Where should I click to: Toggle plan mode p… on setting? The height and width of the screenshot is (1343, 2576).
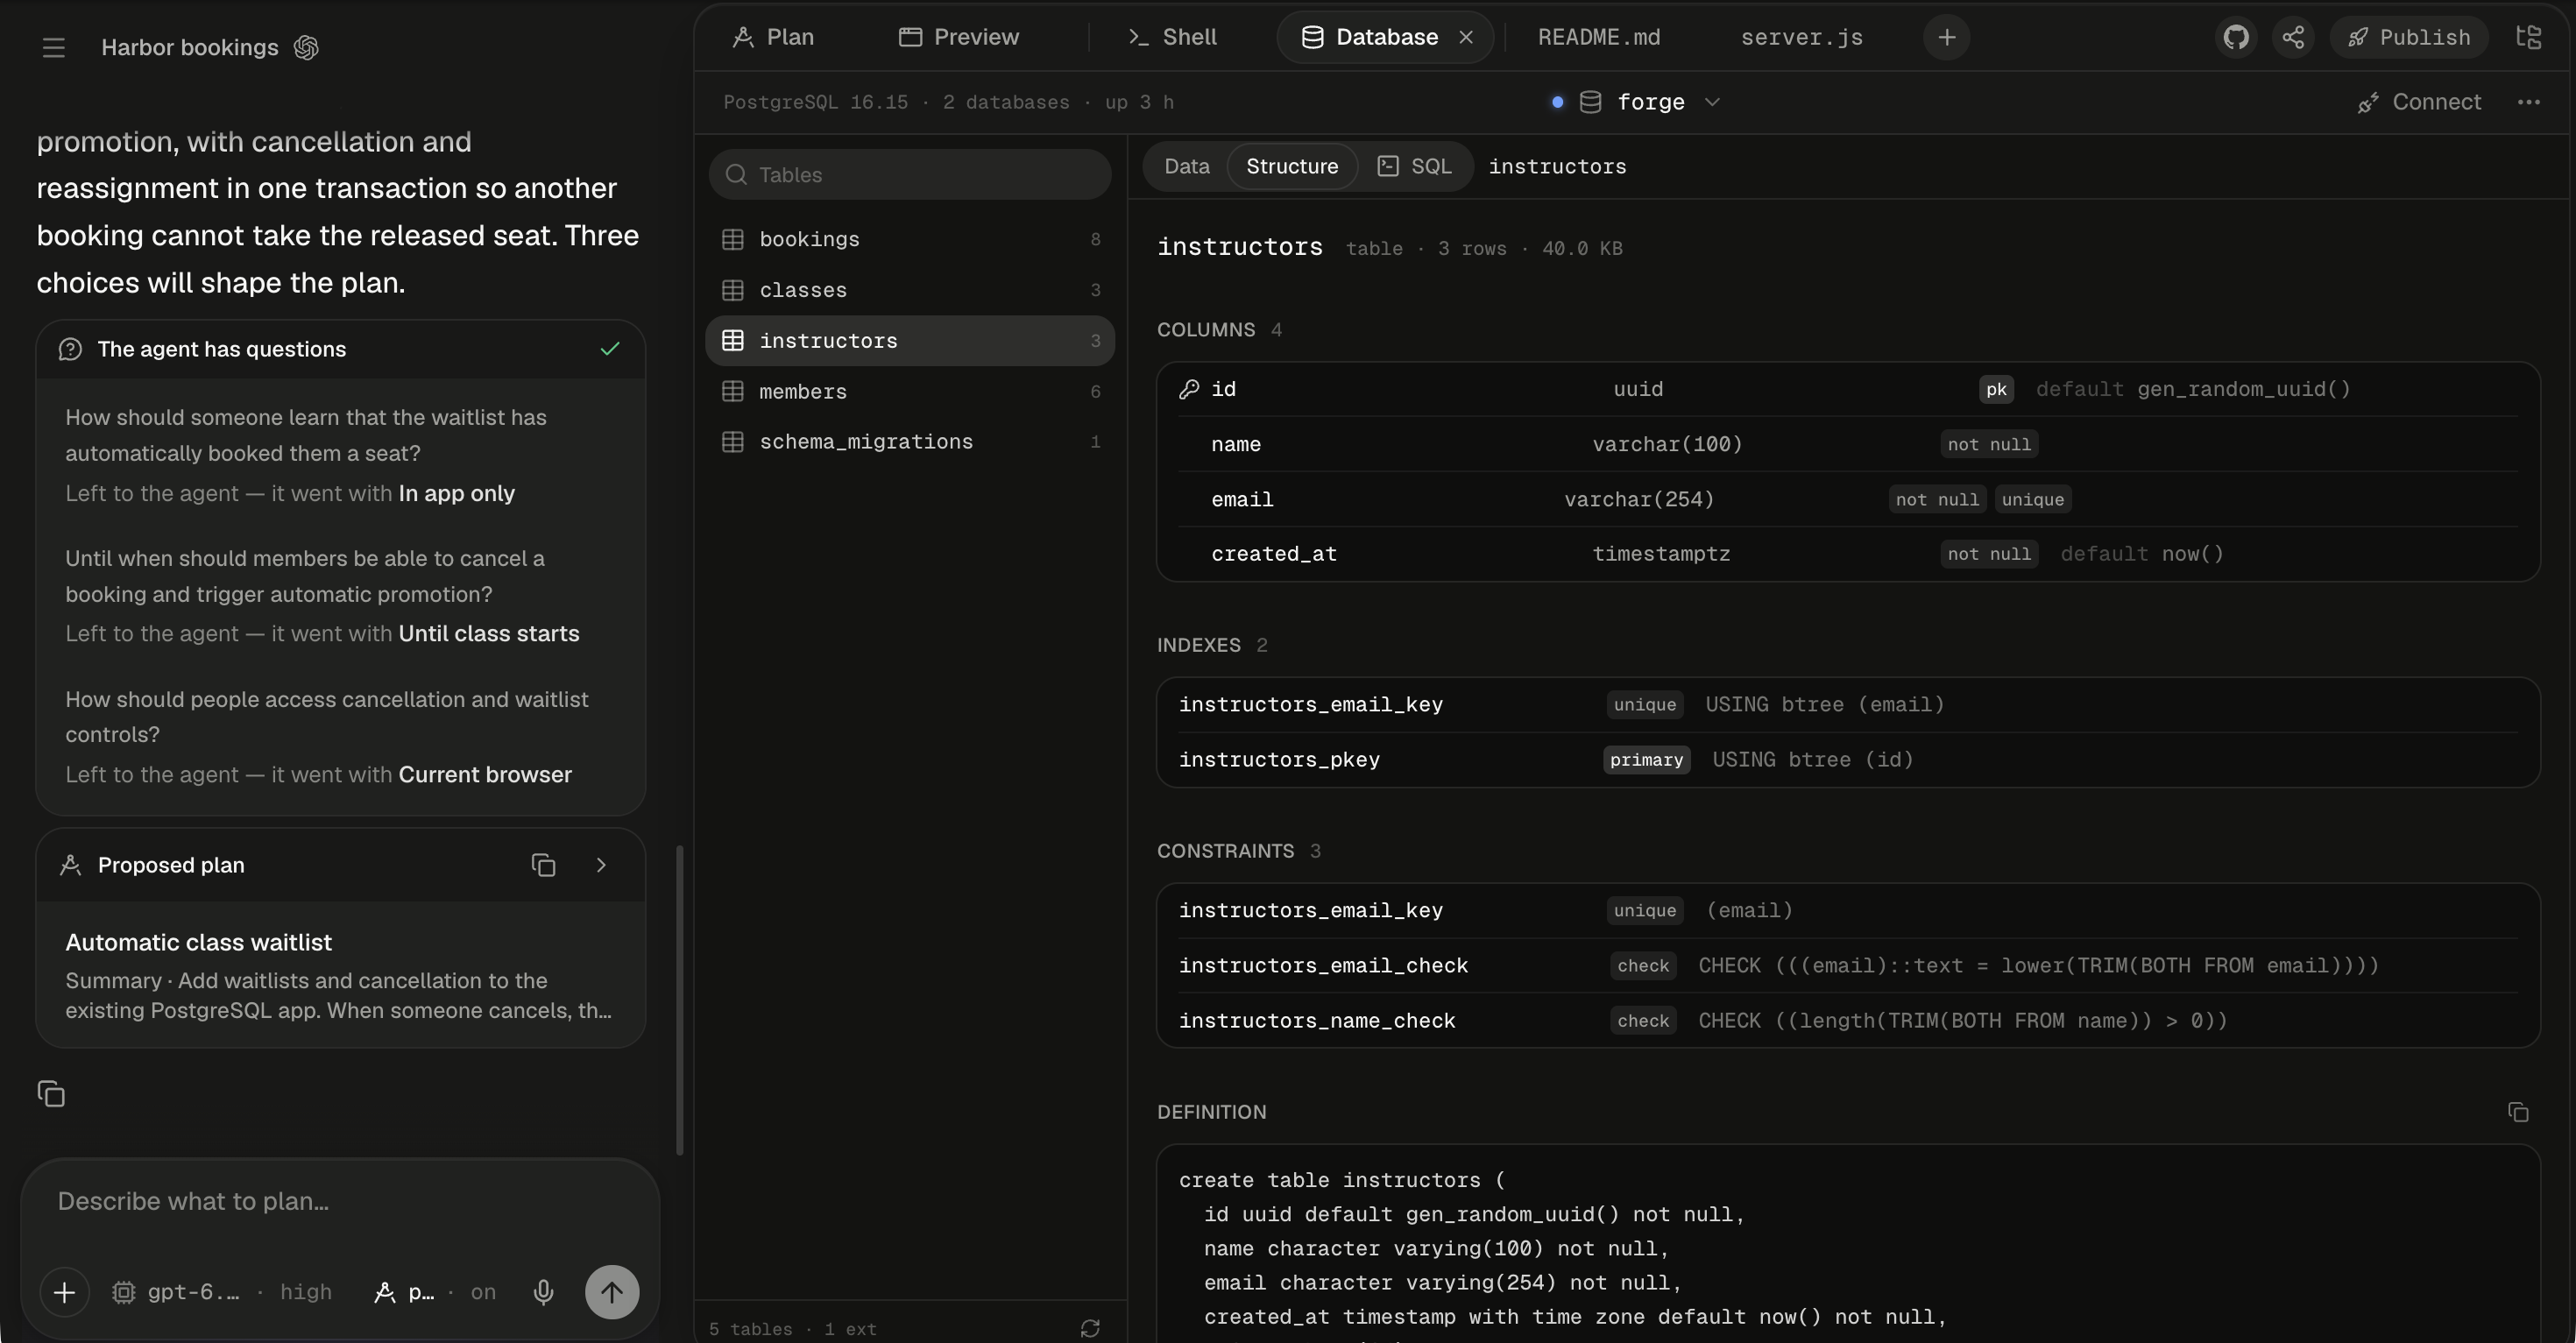click(x=434, y=1292)
